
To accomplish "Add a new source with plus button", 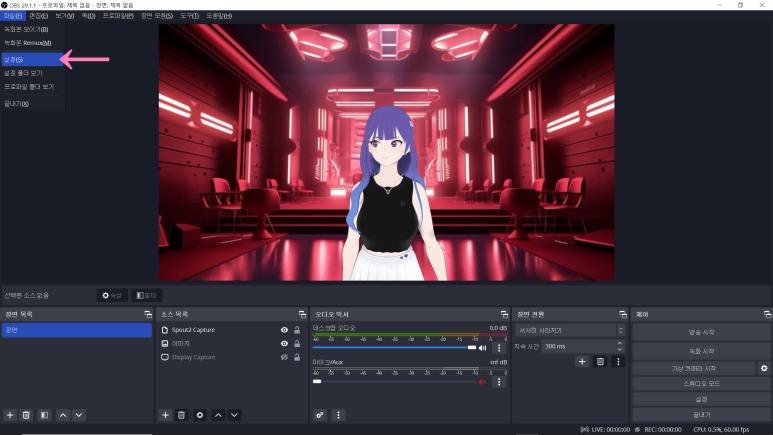I will pyautogui.click(x=165, y=415).
